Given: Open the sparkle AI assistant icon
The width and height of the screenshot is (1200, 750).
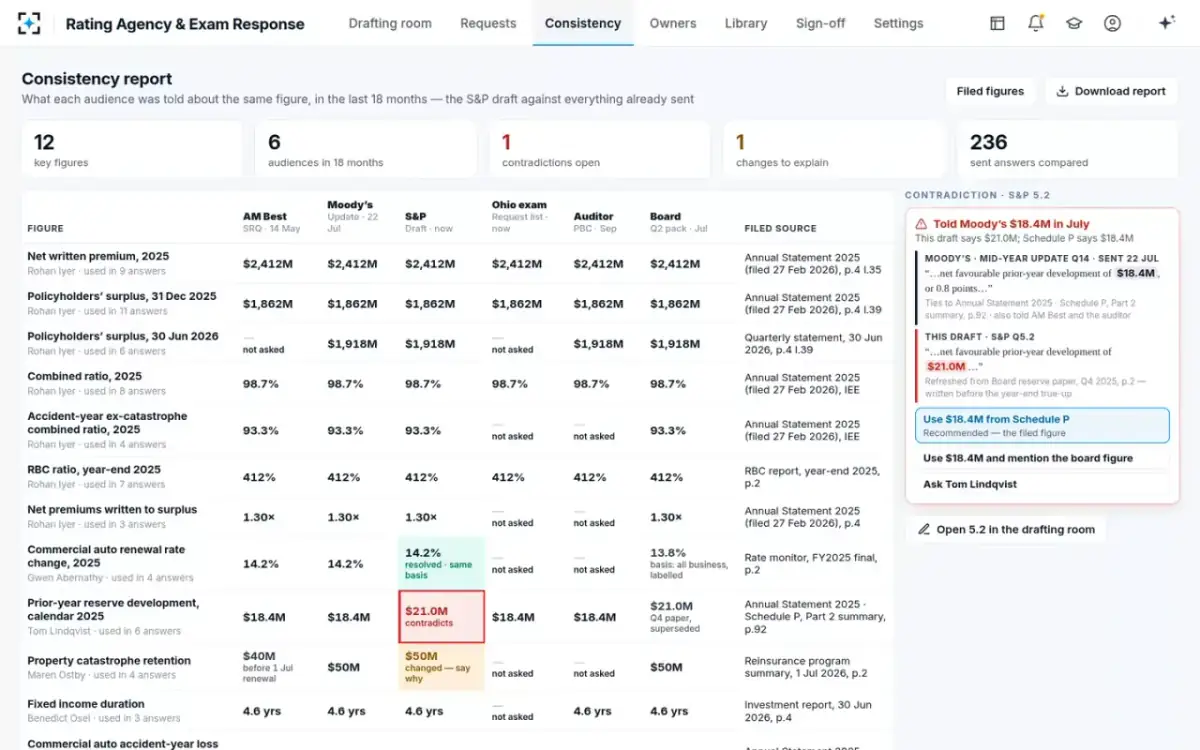Looking at the screenshot, I should tap(1166, 23).
